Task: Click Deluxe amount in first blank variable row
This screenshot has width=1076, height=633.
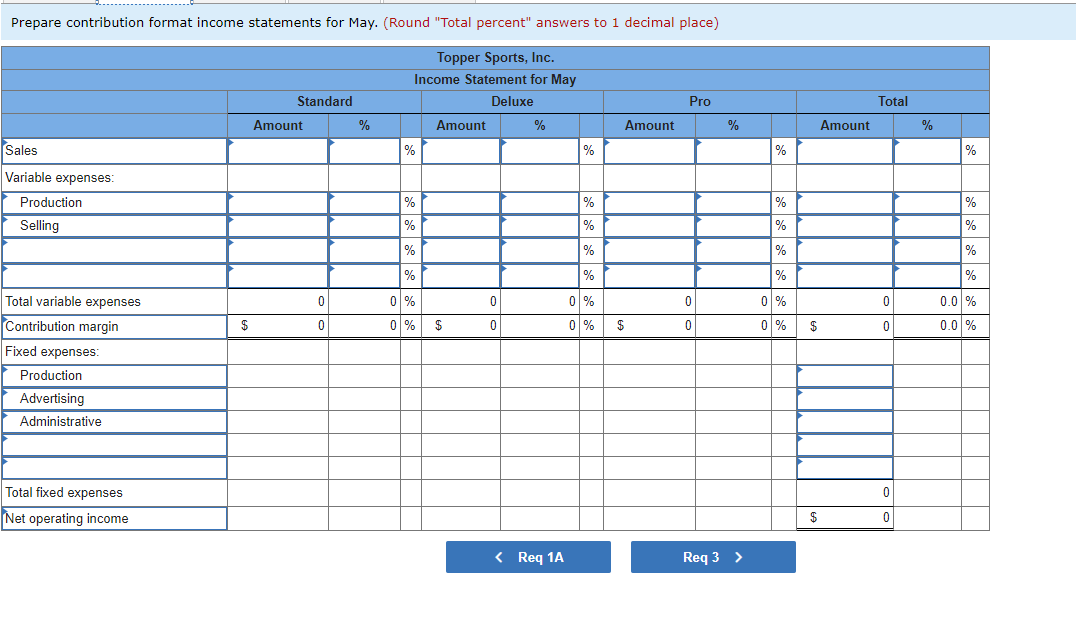Action: (x=461, y=251)
